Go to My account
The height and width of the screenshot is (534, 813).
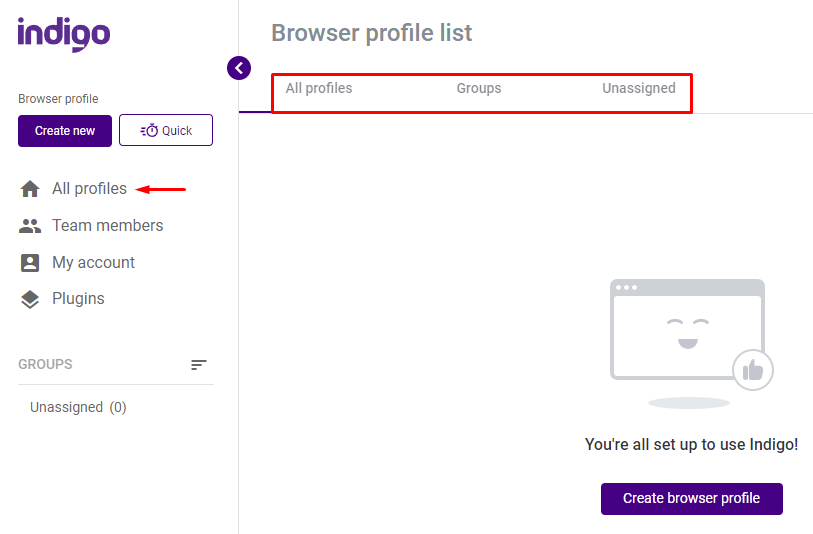coord(93,262)
